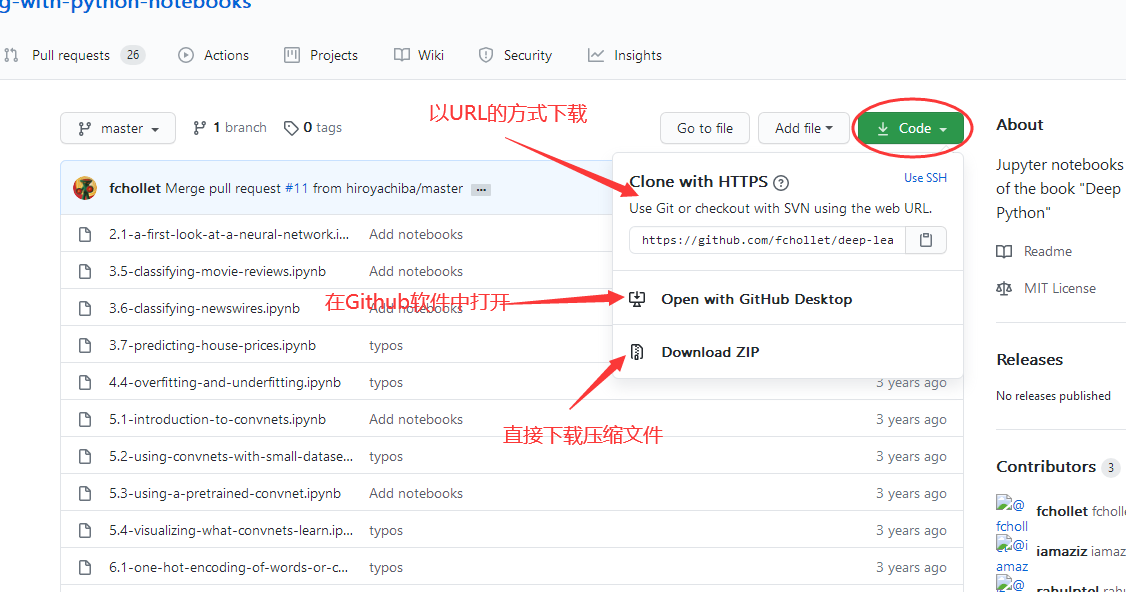Click the Projects board icon
The image size is (1126, 592).
click(x=292, y=55)
